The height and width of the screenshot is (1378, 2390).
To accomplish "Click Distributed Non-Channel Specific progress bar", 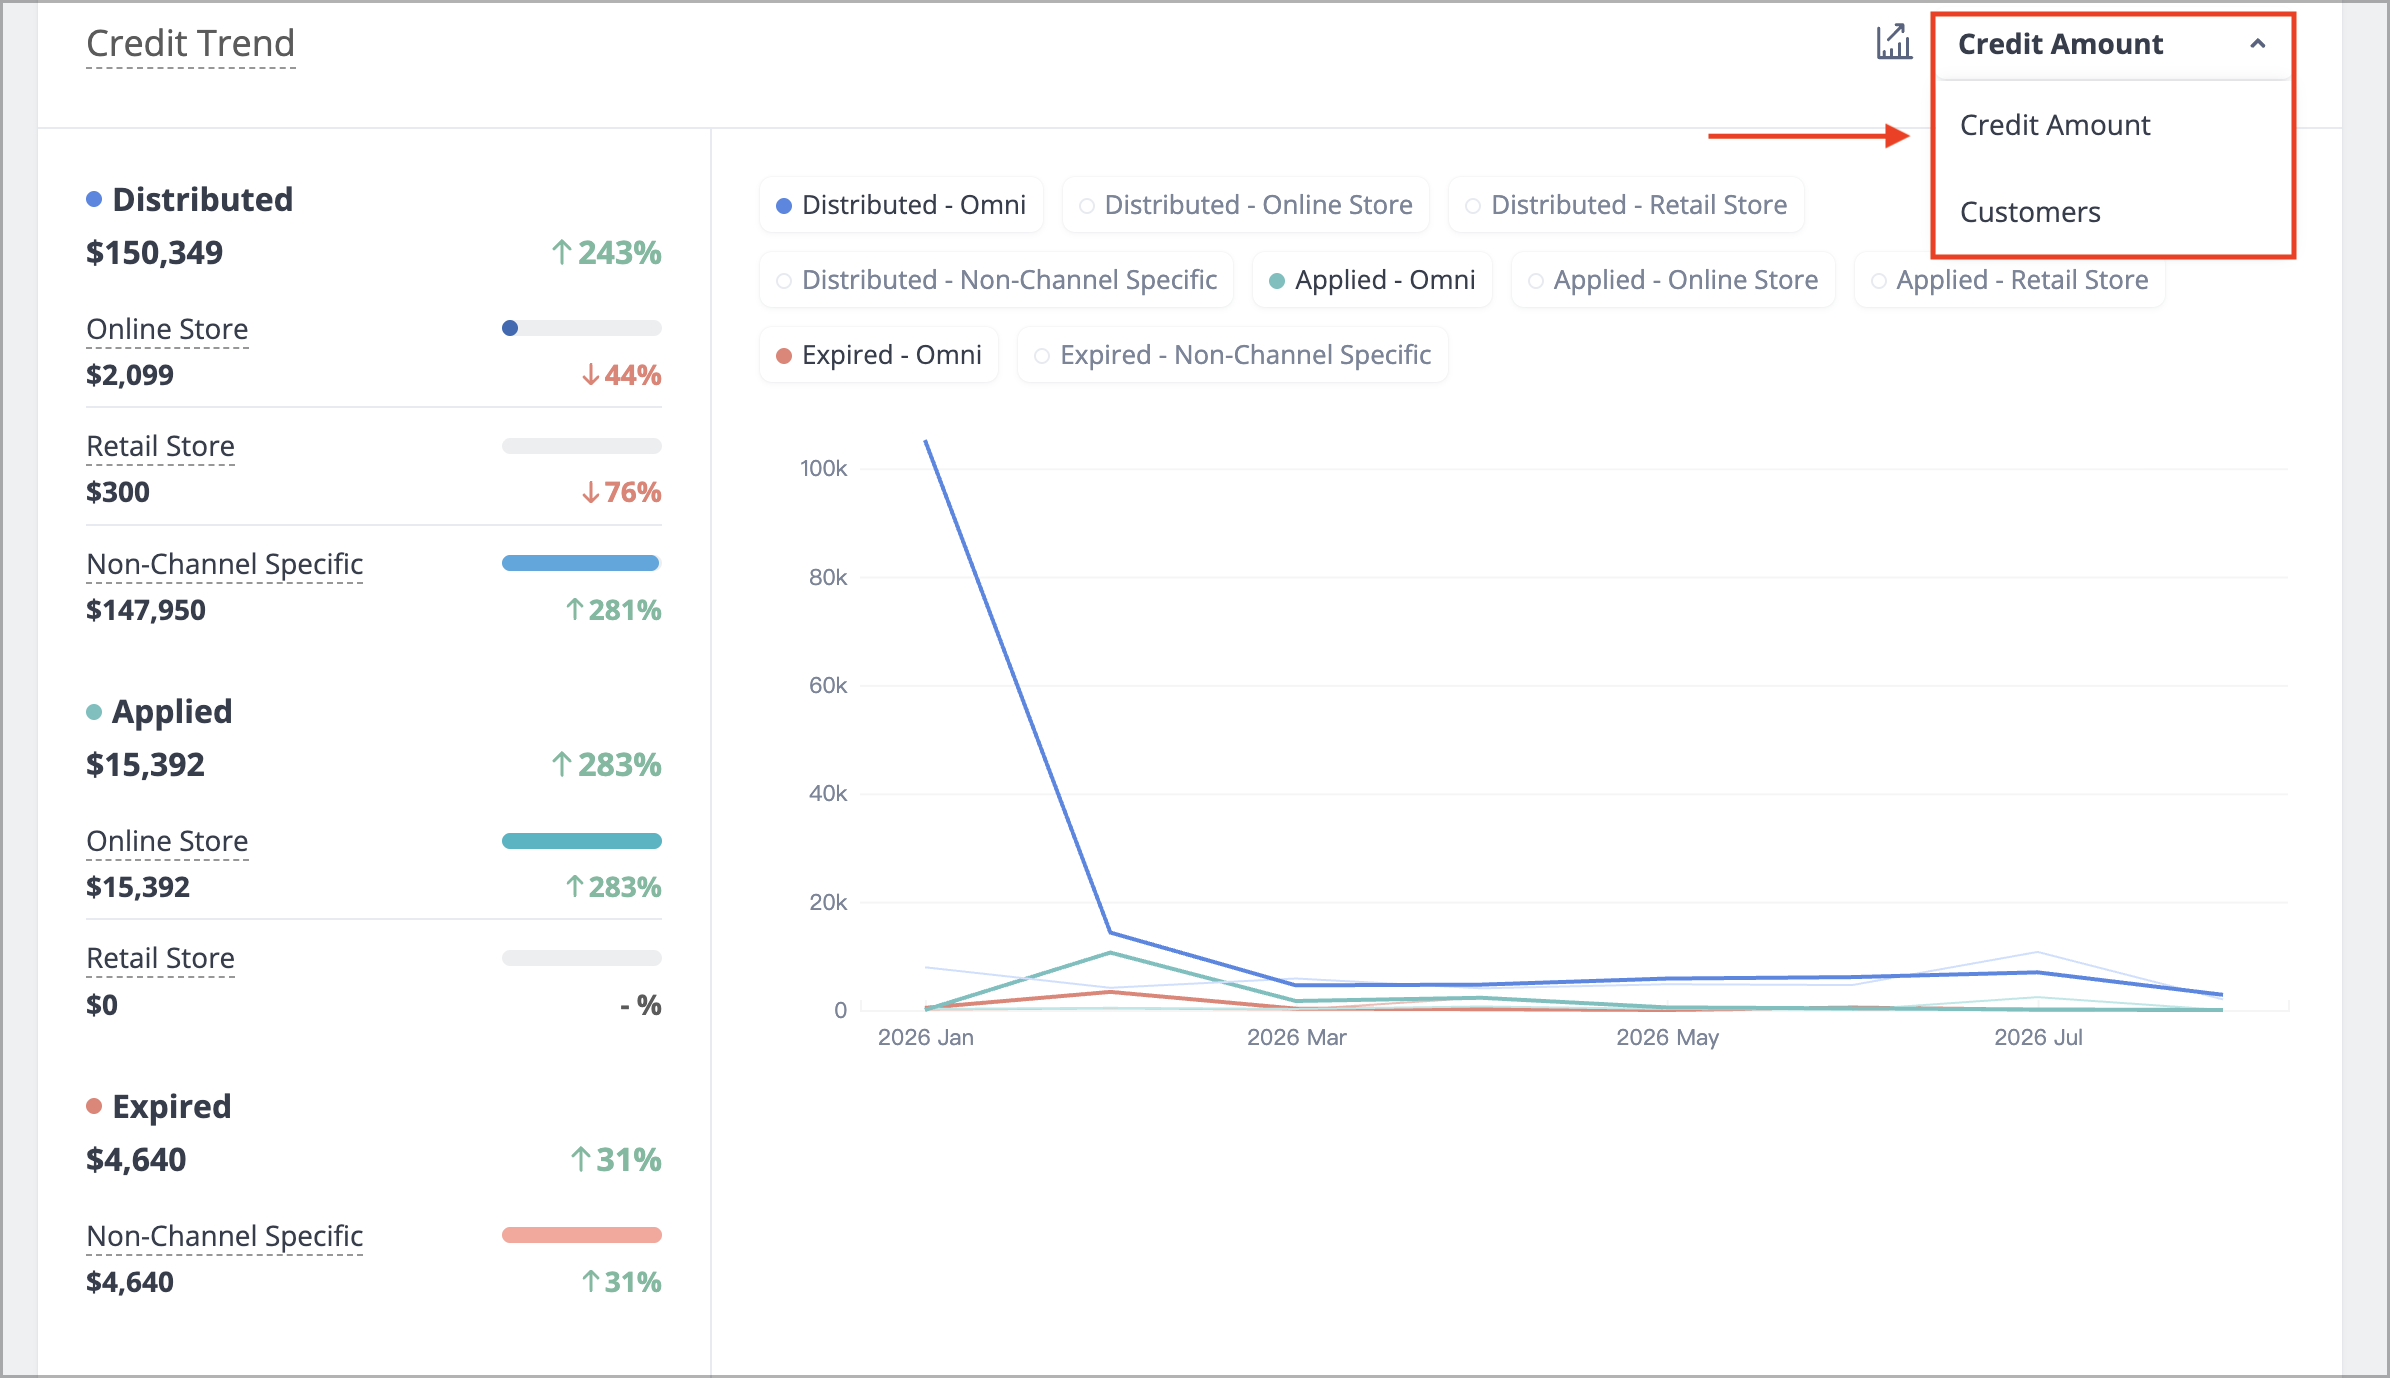I will click(581, 563).
